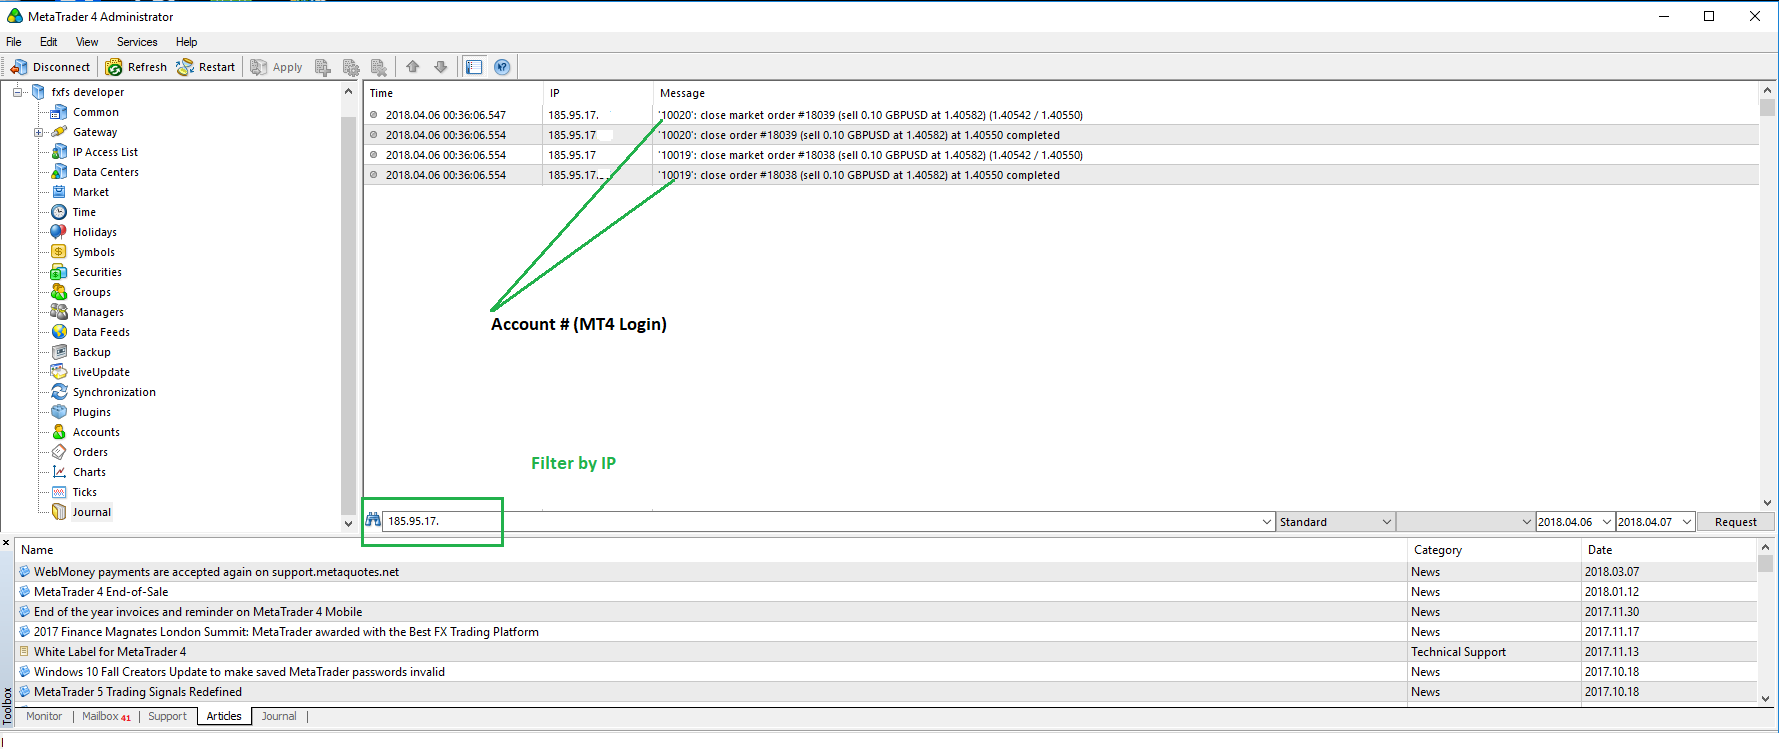The height and width of the screenshot is (749, 1779).
Task: Open Charts in the tree
Action: pos(89,472)
